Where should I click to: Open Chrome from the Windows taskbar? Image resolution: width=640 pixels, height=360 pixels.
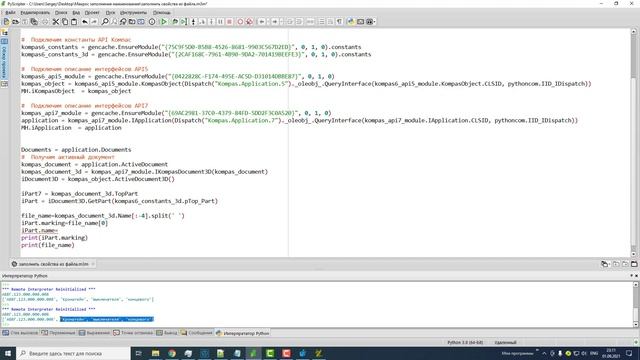[x=172, y=353]
